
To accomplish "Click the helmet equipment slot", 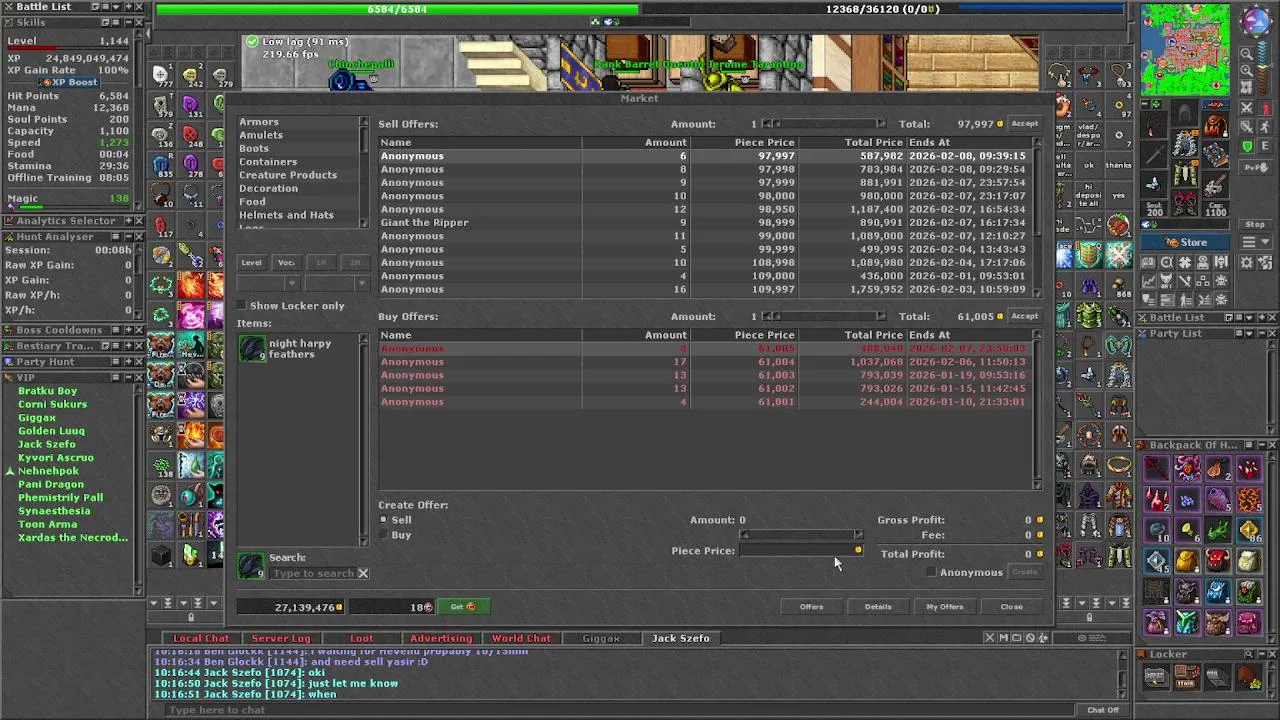I will coord(1186,112).
